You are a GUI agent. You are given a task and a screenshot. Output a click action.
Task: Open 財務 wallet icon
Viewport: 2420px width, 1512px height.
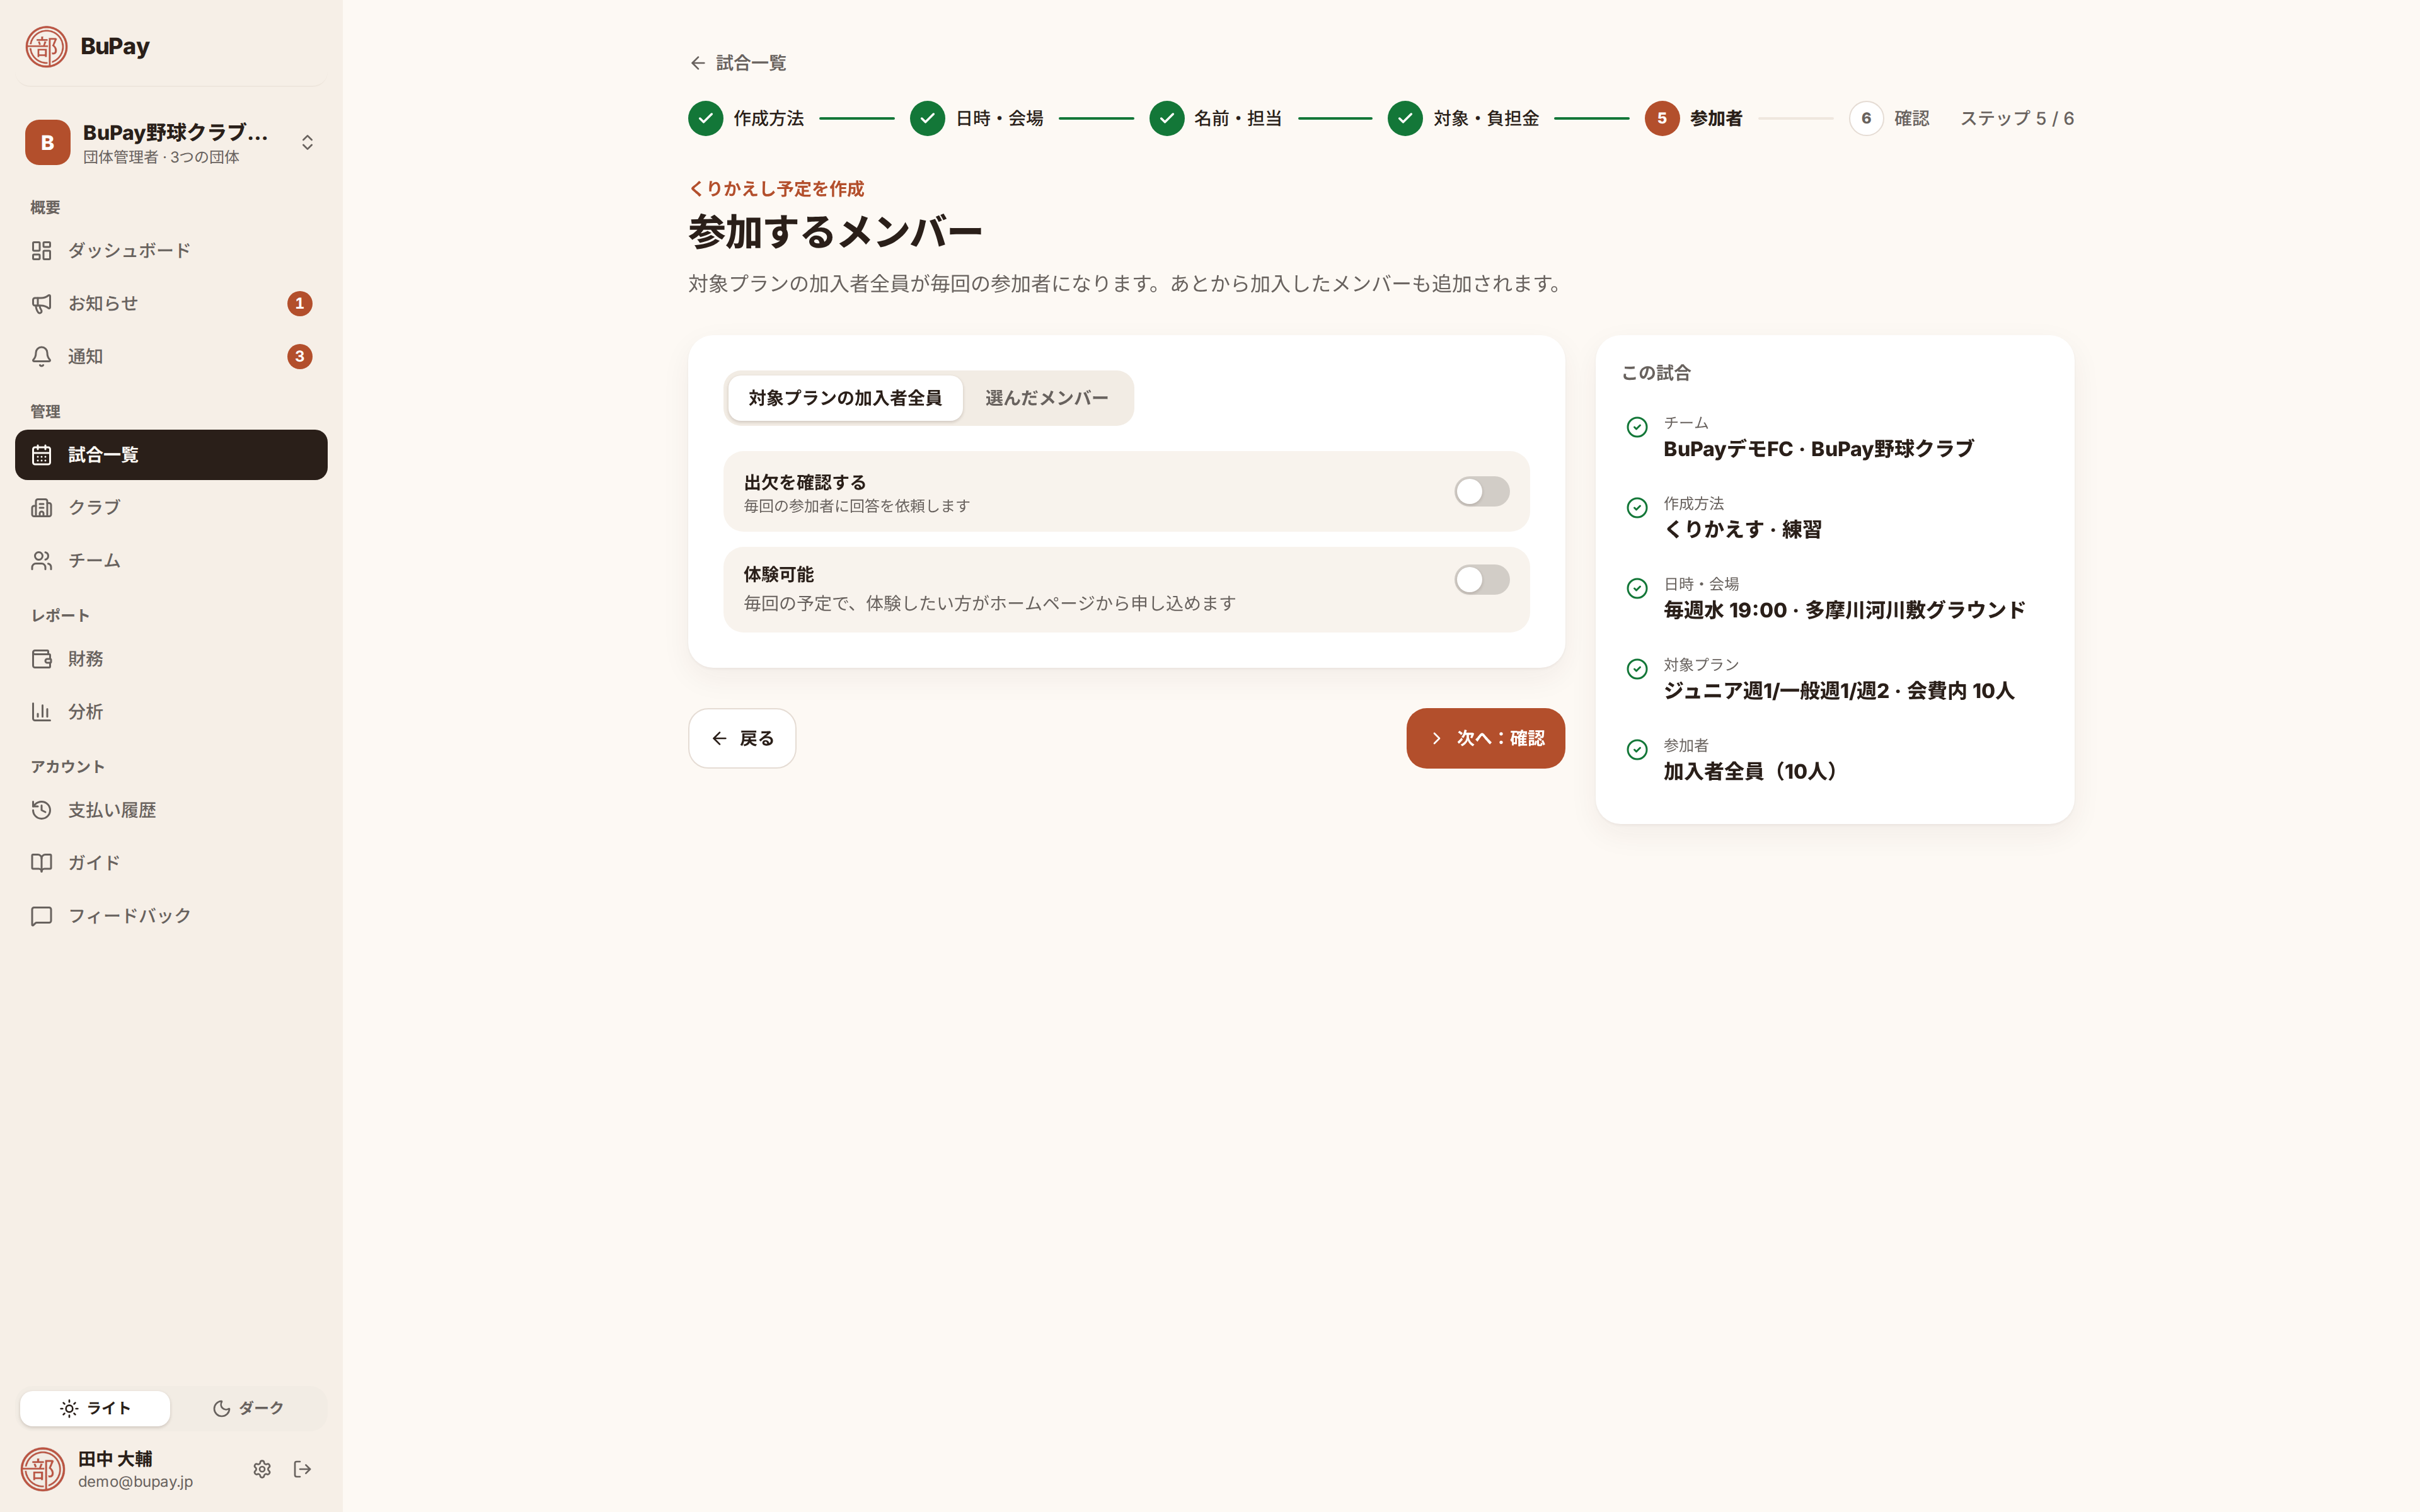pos(41,659)
